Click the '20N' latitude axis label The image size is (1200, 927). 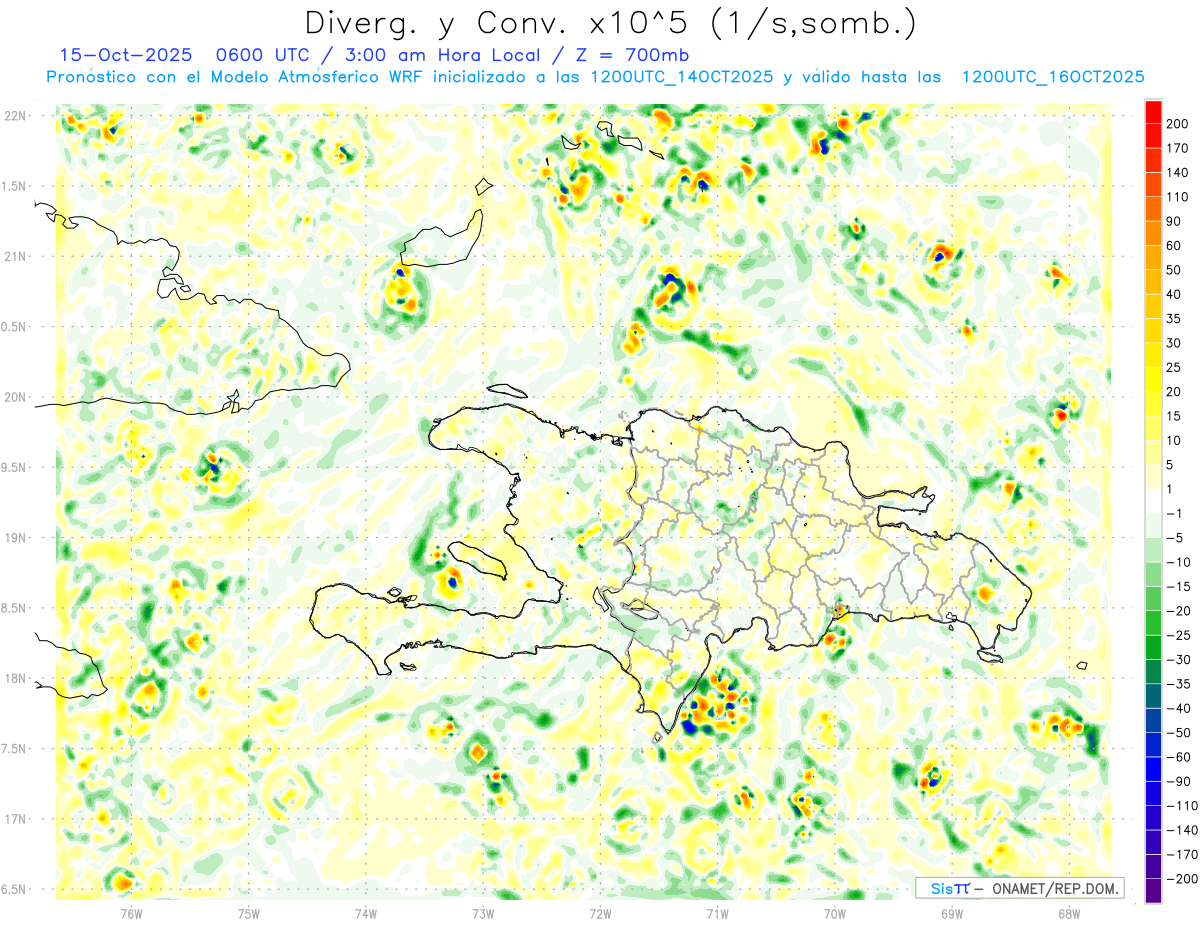click(x=15, y=397)
